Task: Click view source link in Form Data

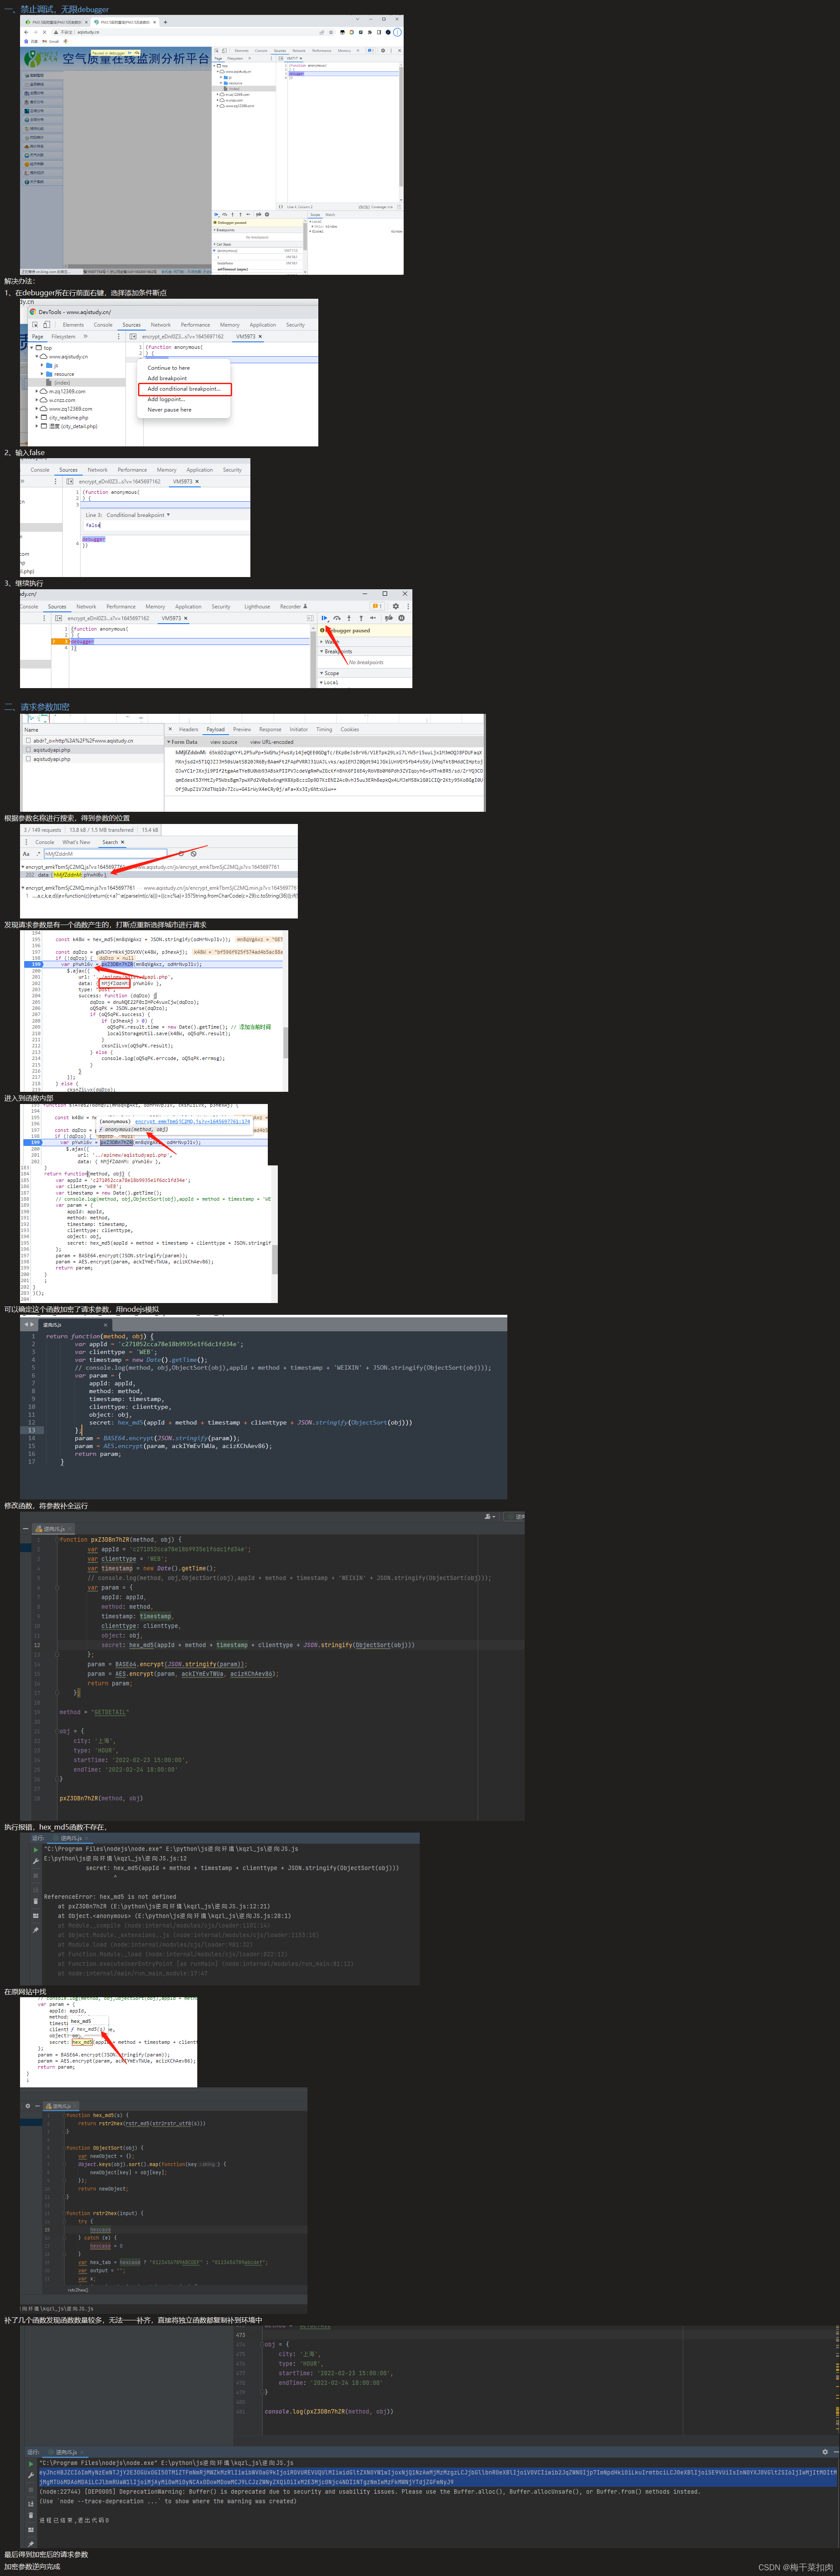Action: (224, 742)
